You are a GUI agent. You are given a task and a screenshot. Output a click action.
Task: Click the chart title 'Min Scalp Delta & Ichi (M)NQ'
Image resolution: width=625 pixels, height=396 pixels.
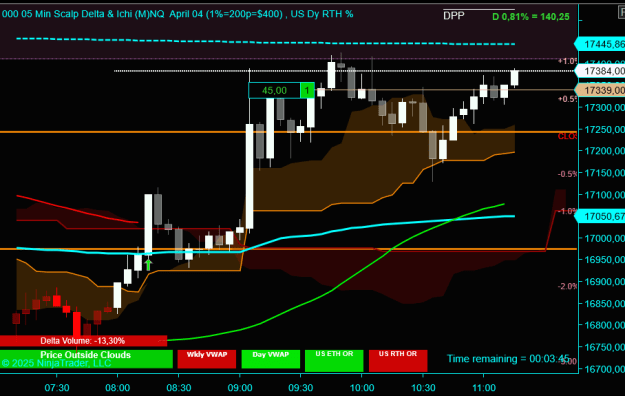point(100,14)
